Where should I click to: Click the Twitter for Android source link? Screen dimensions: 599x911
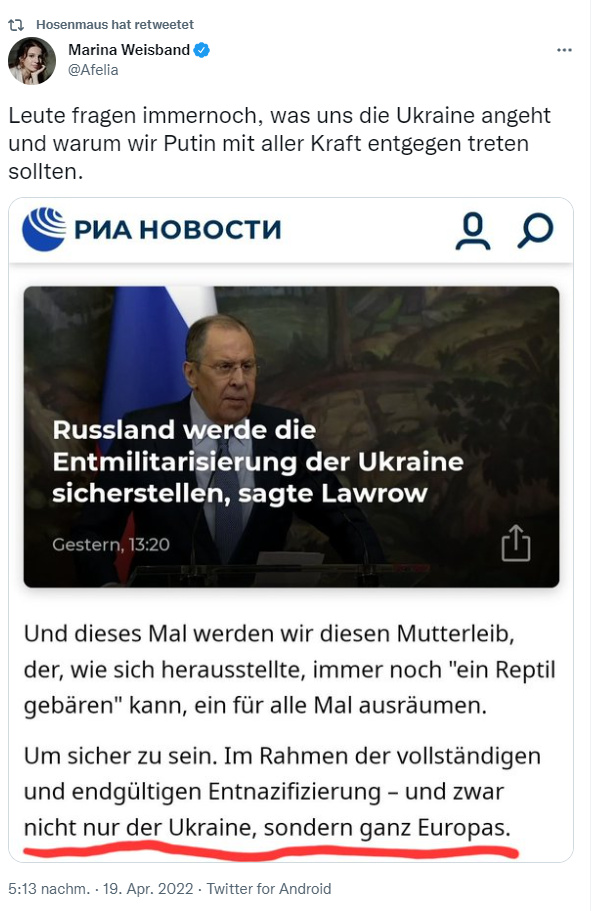coord(269,889)
